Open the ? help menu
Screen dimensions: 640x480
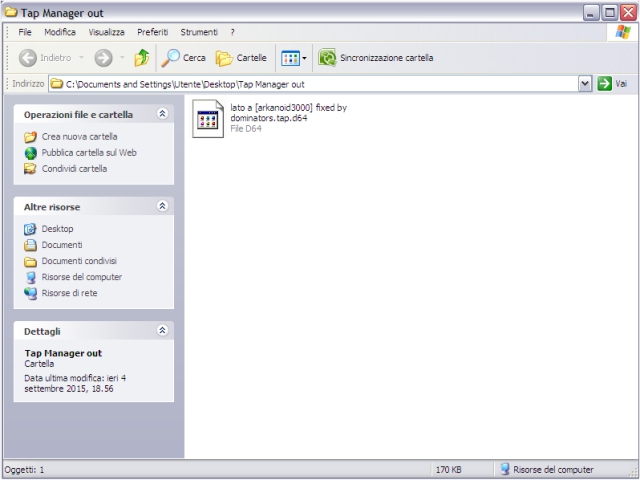click(232, 32)
